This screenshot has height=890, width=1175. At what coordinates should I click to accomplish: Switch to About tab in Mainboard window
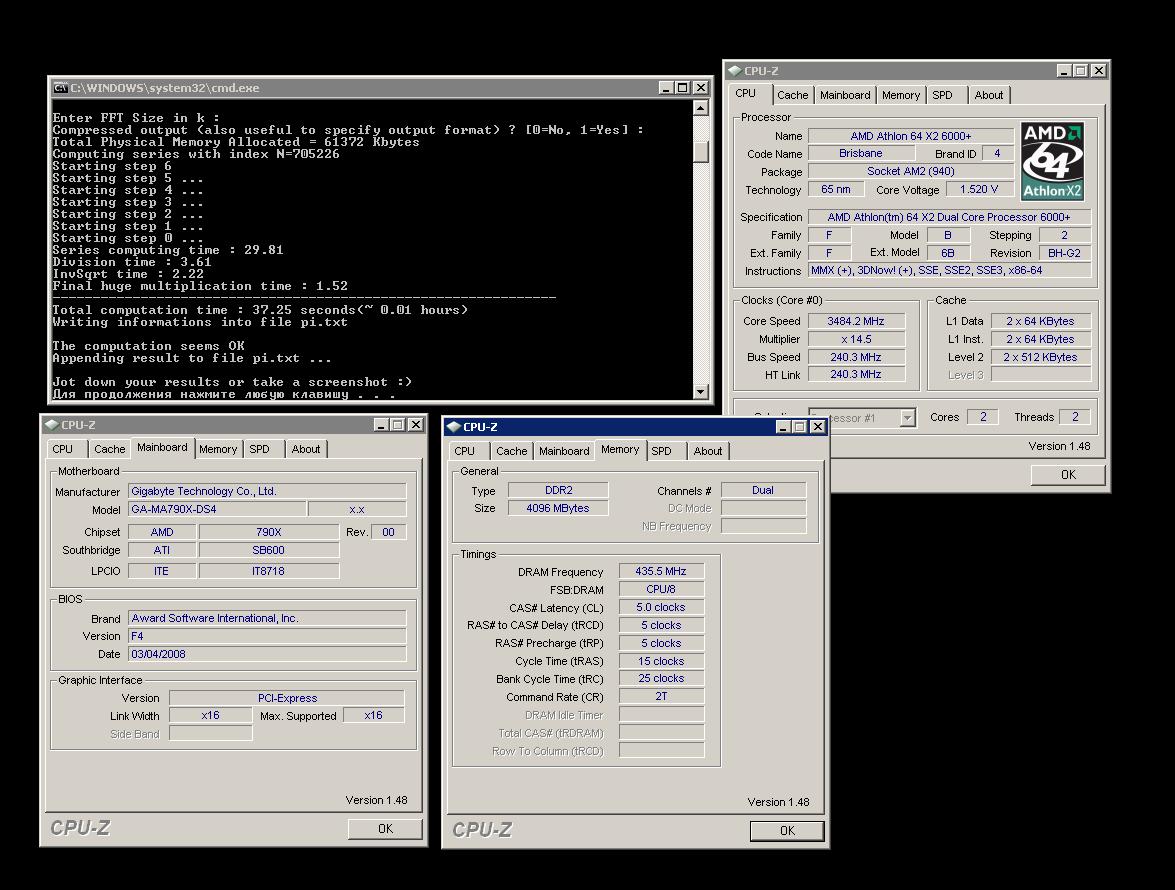(306, 449)
